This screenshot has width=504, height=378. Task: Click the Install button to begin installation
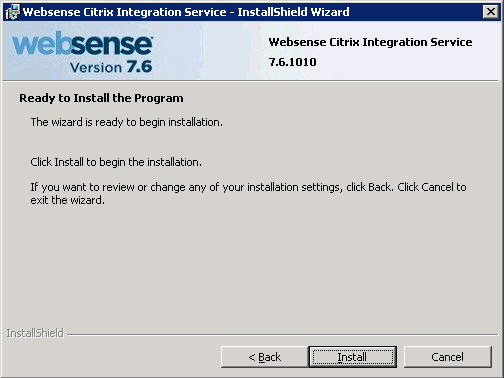(353, 357)
